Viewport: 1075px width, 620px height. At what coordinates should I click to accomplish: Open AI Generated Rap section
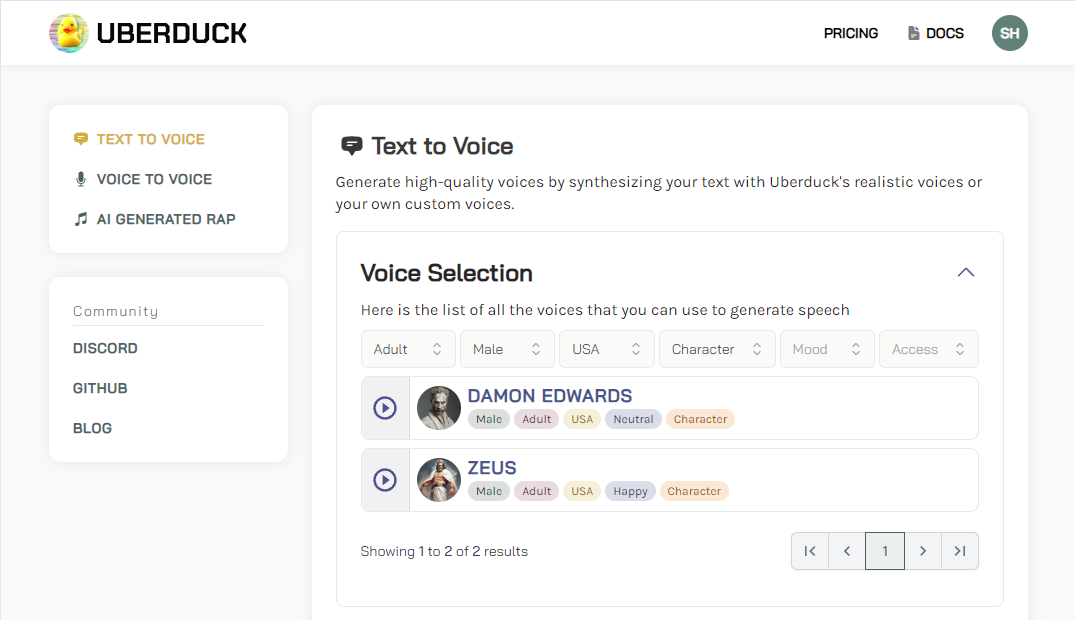[166, 219]
